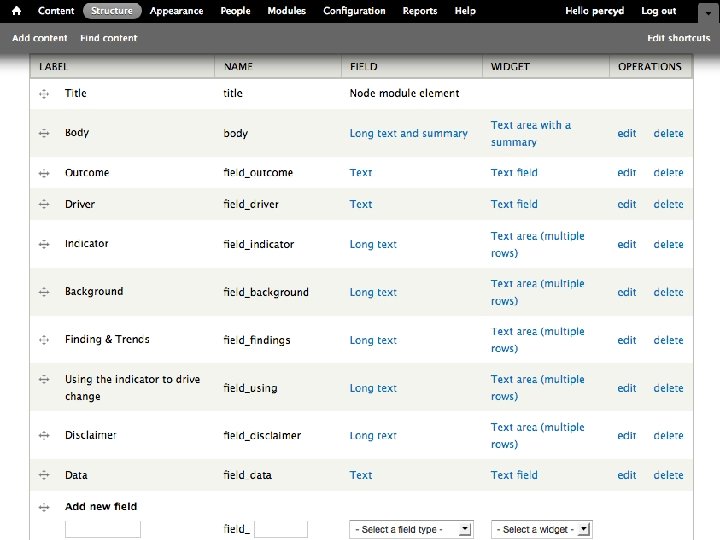The image size is (720, 540).
Task: Grab the drag handle for Using the indicator row
Action: pos(44,379)
